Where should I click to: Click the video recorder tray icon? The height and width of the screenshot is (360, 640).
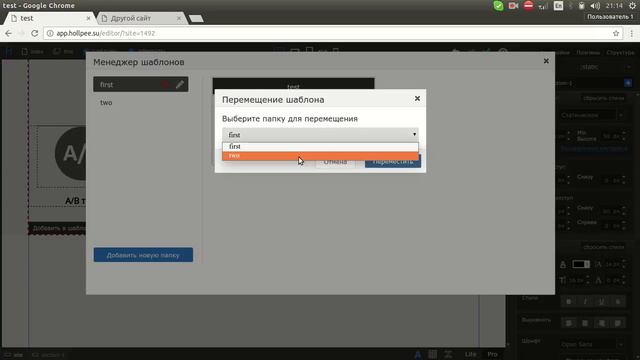513,6
